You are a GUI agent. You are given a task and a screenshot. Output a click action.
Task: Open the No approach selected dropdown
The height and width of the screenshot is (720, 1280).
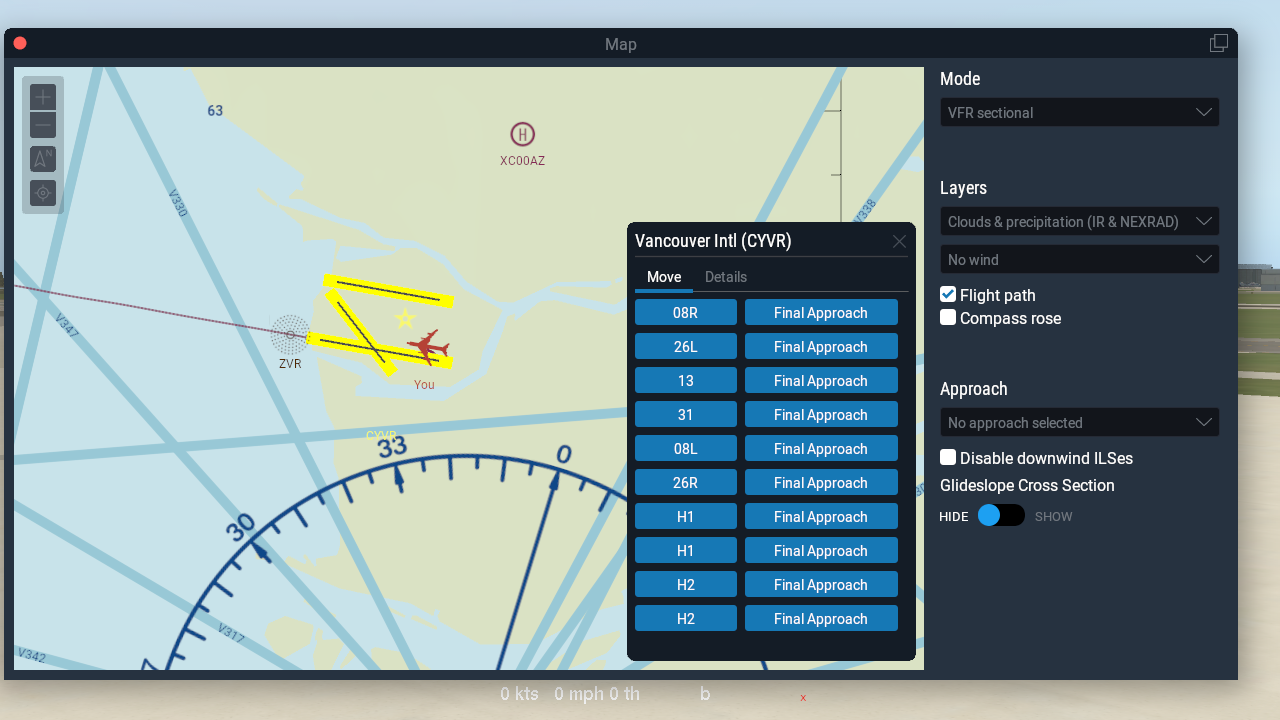point(1079,422)
